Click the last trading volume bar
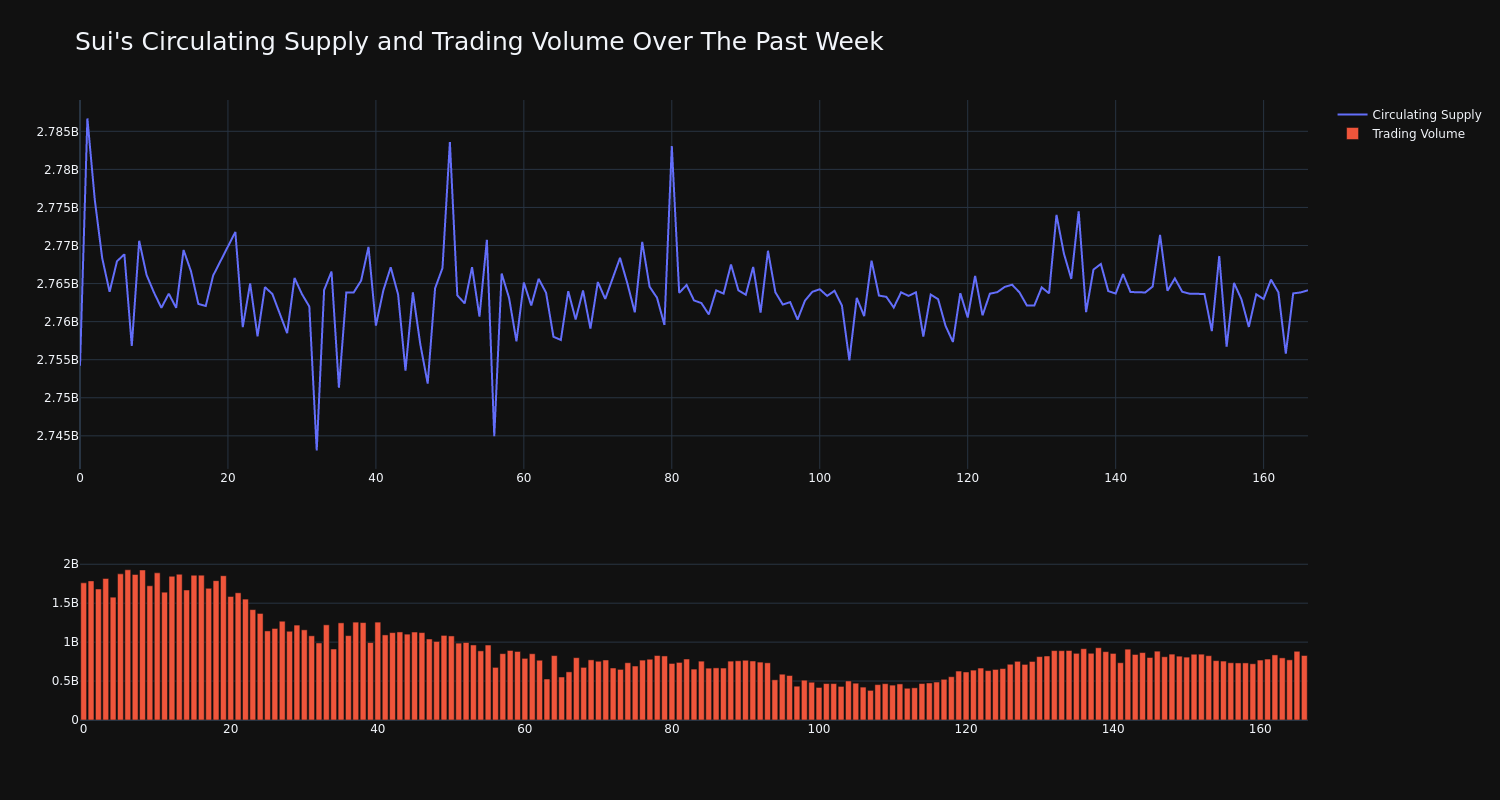 (1304, 688)
